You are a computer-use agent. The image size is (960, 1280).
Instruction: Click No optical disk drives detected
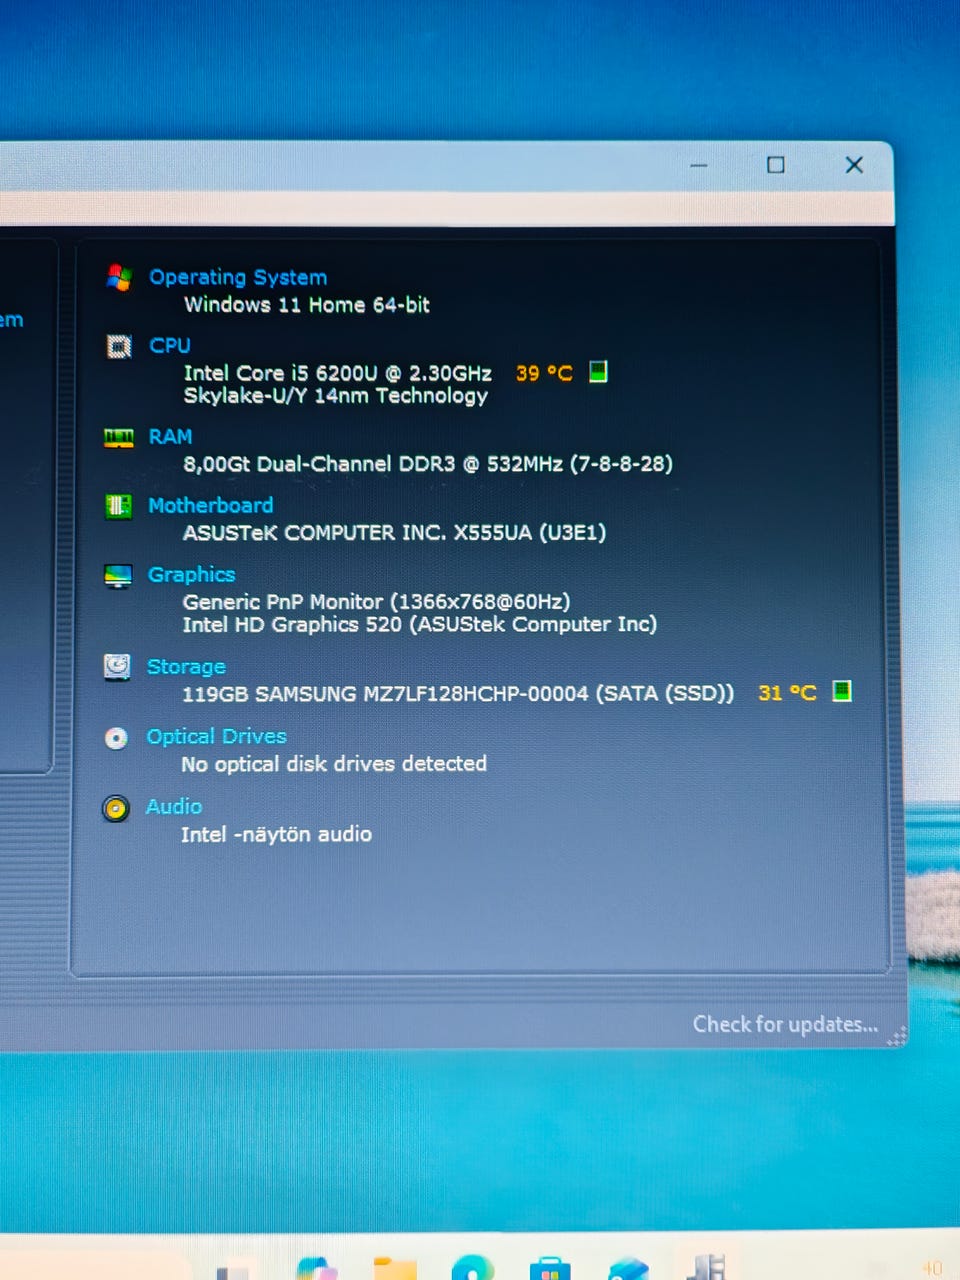point(334,764)
